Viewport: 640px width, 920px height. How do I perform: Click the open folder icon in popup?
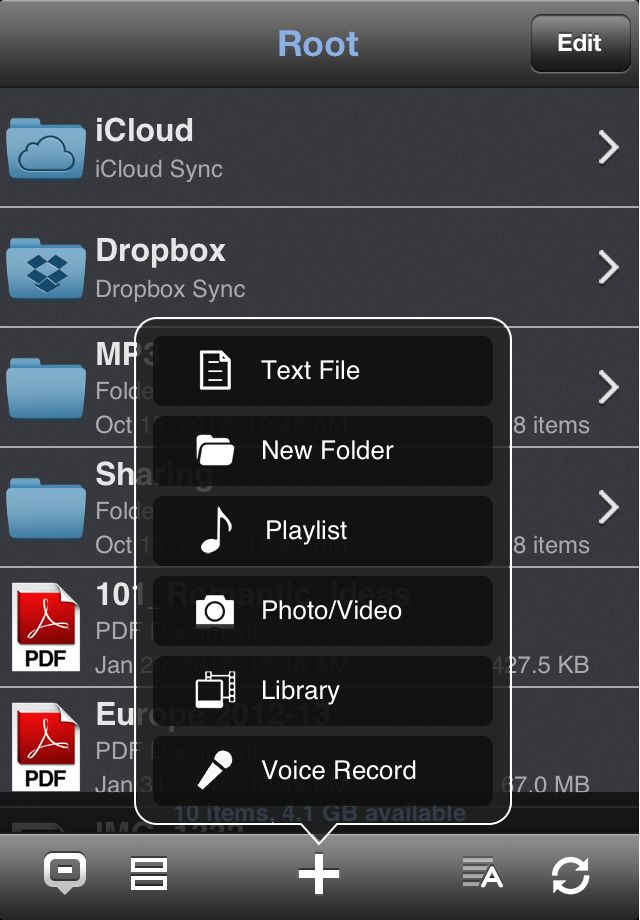tap(215, 451)
